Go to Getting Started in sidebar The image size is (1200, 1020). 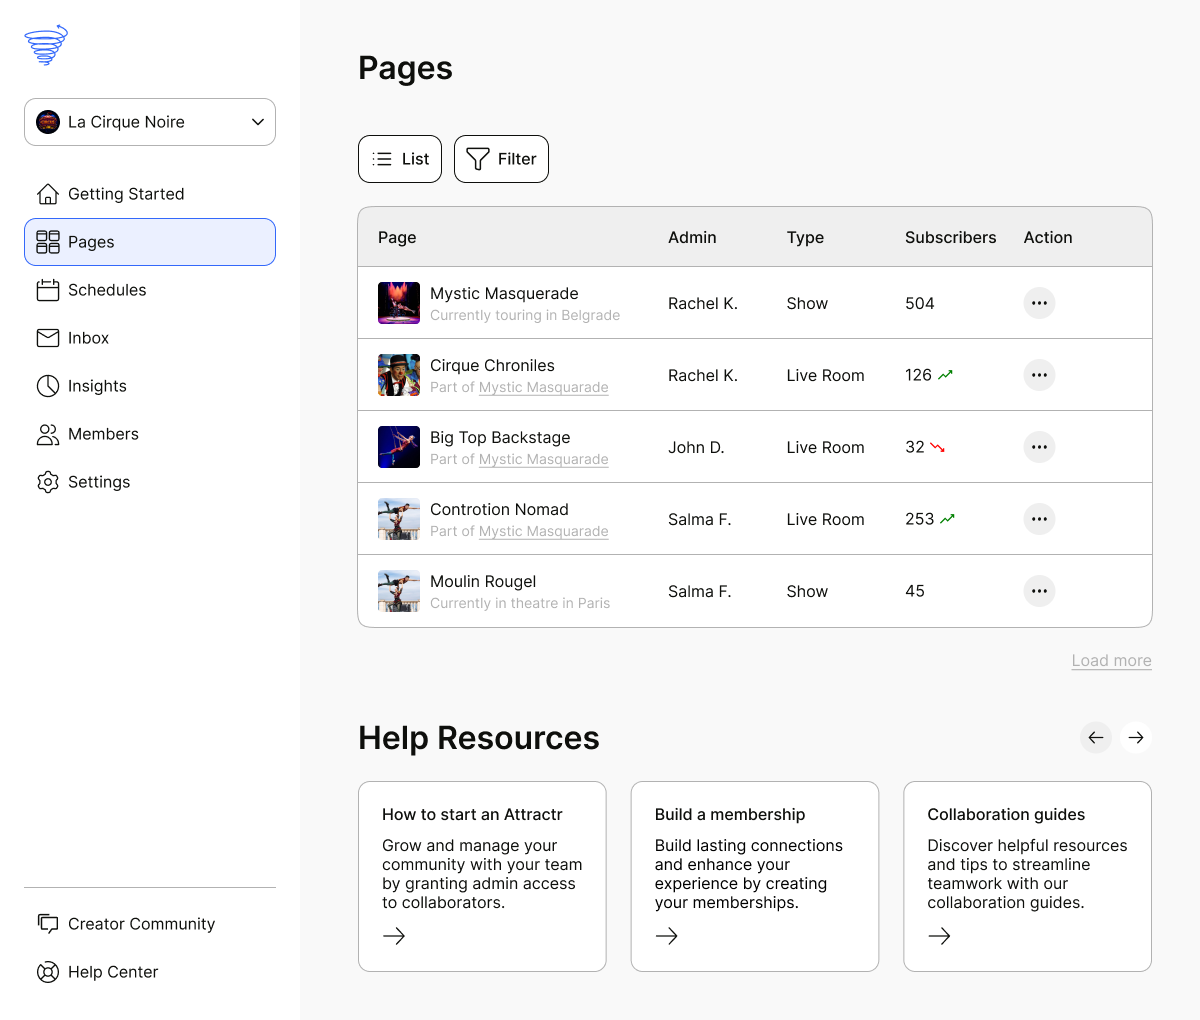(125, 194)
